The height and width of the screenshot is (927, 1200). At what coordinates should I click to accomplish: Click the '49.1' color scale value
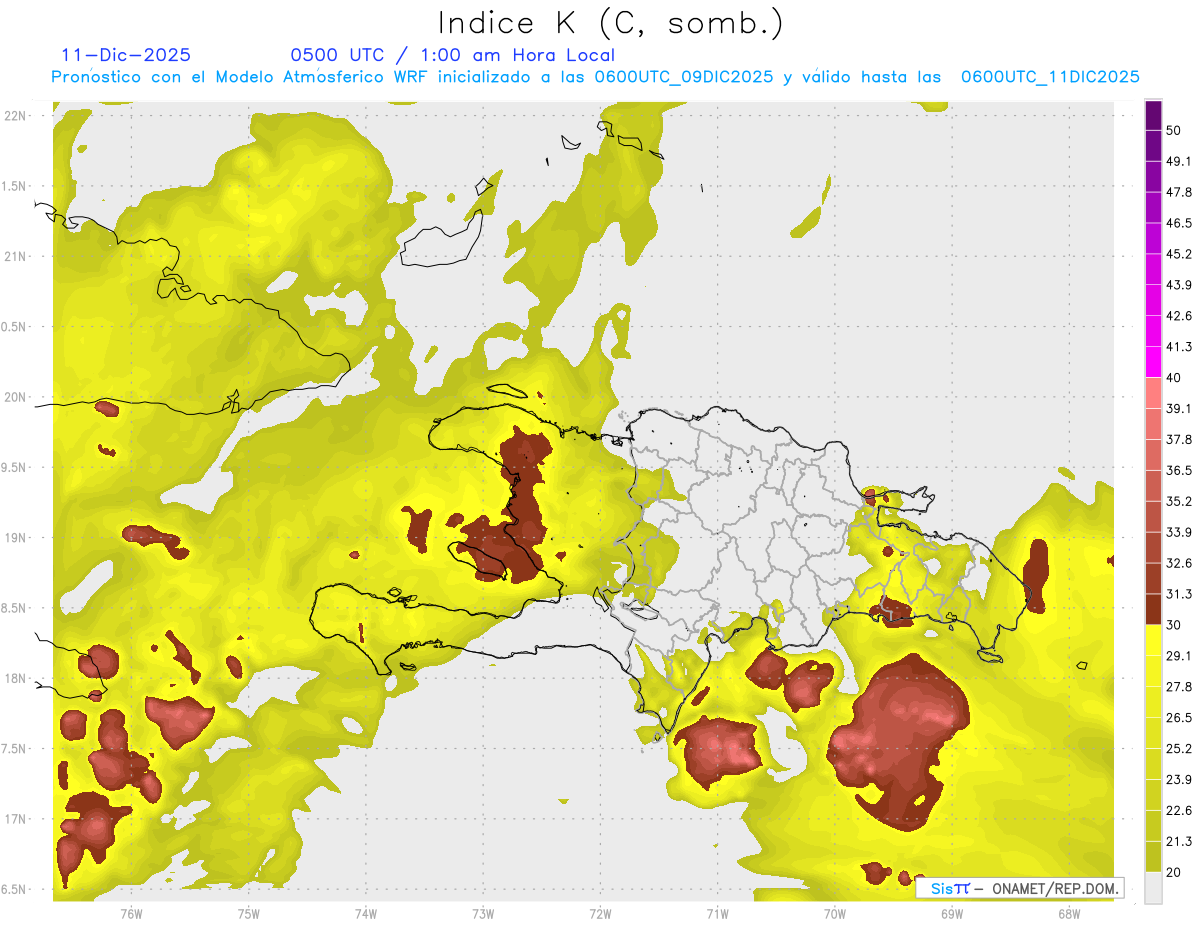pos(1180,161)
